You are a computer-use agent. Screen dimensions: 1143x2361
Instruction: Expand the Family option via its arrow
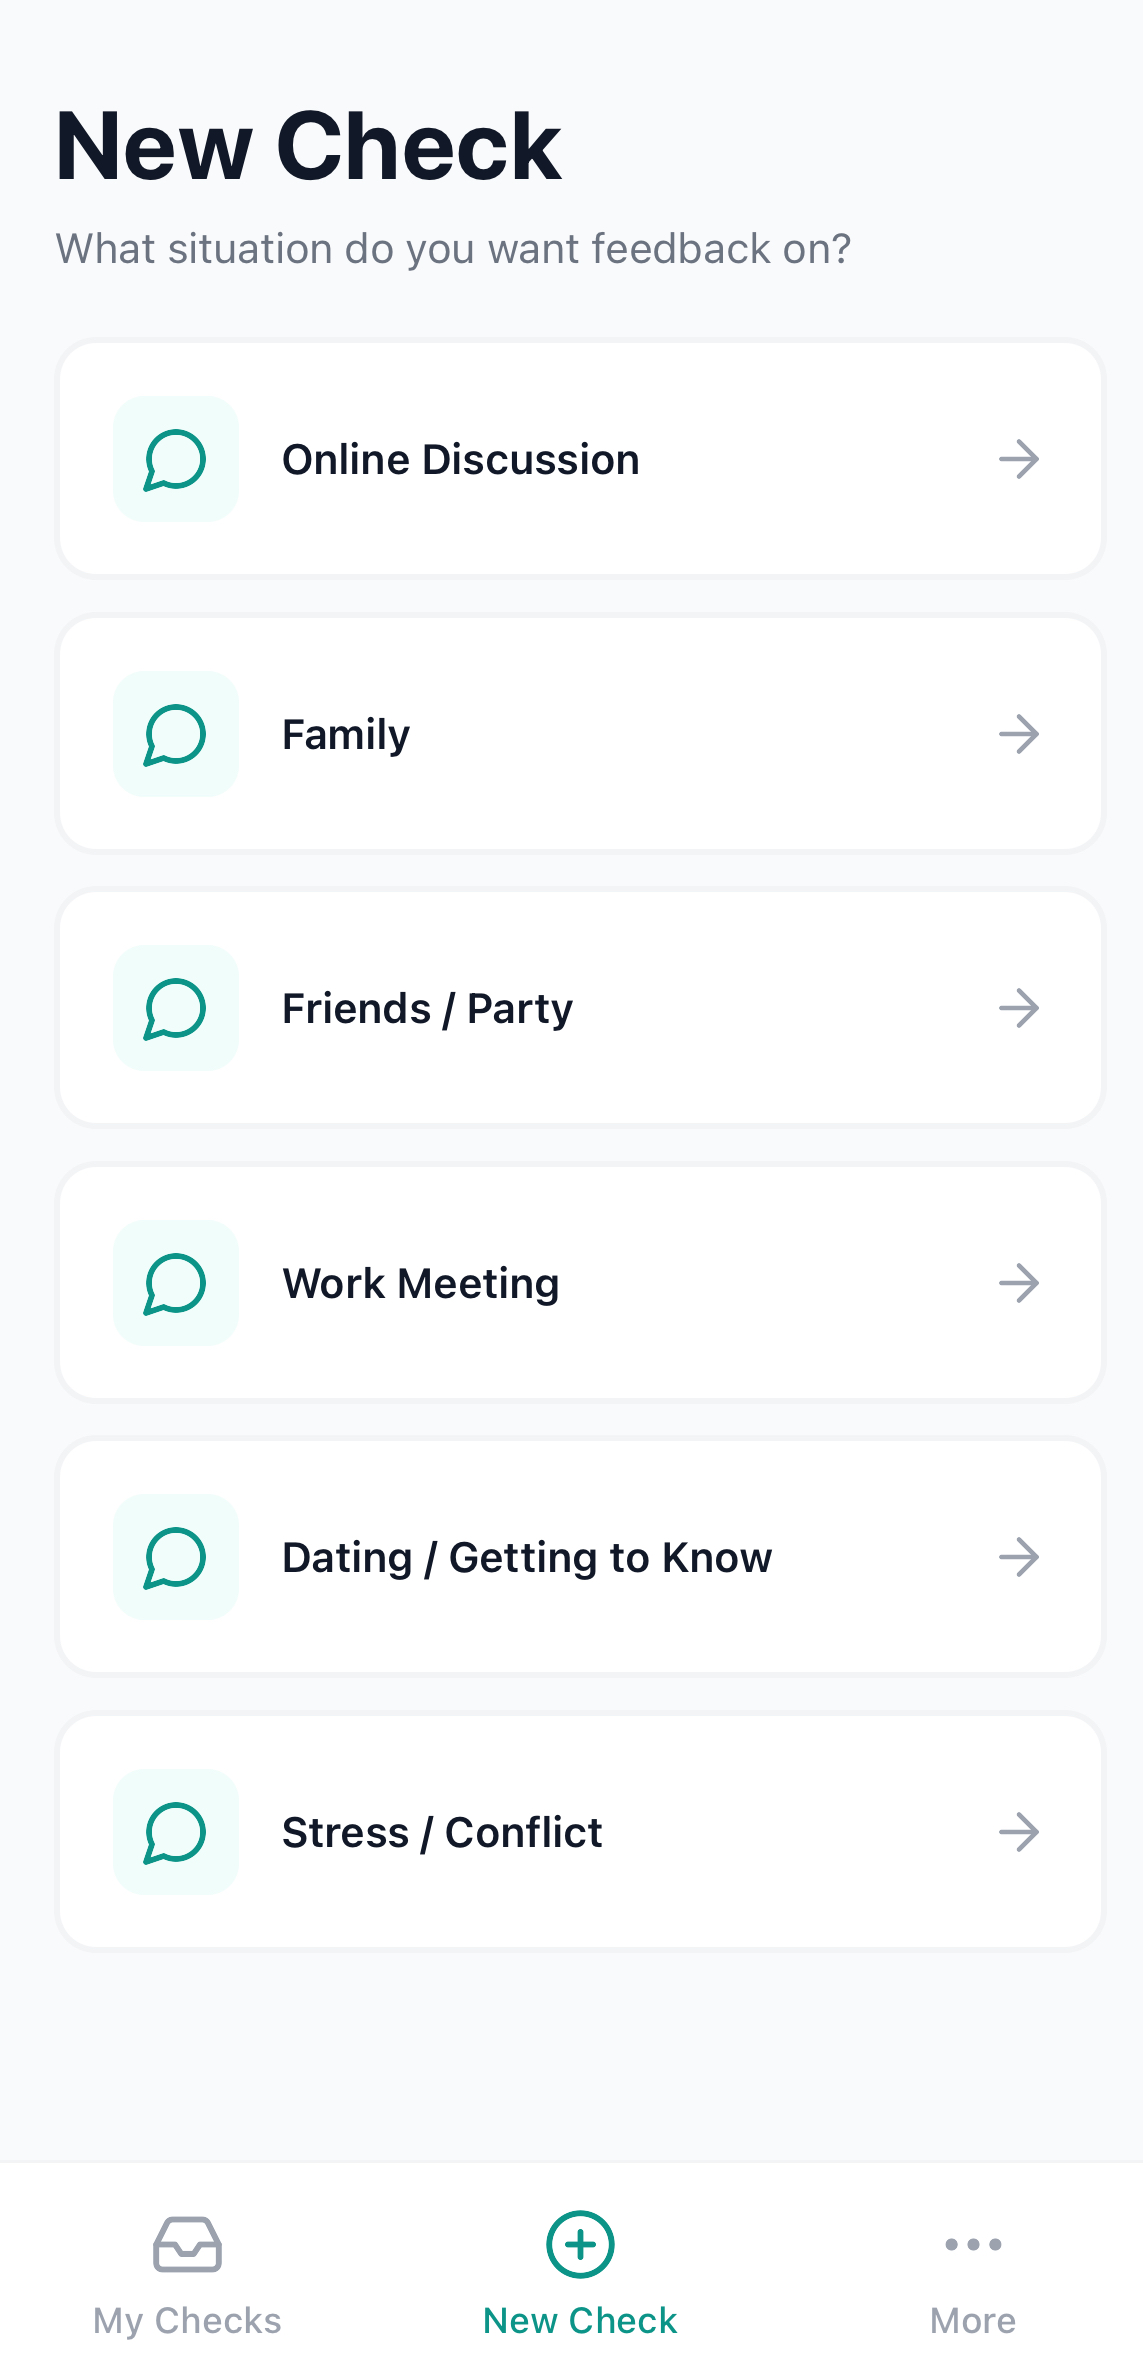pos(1019,734)
